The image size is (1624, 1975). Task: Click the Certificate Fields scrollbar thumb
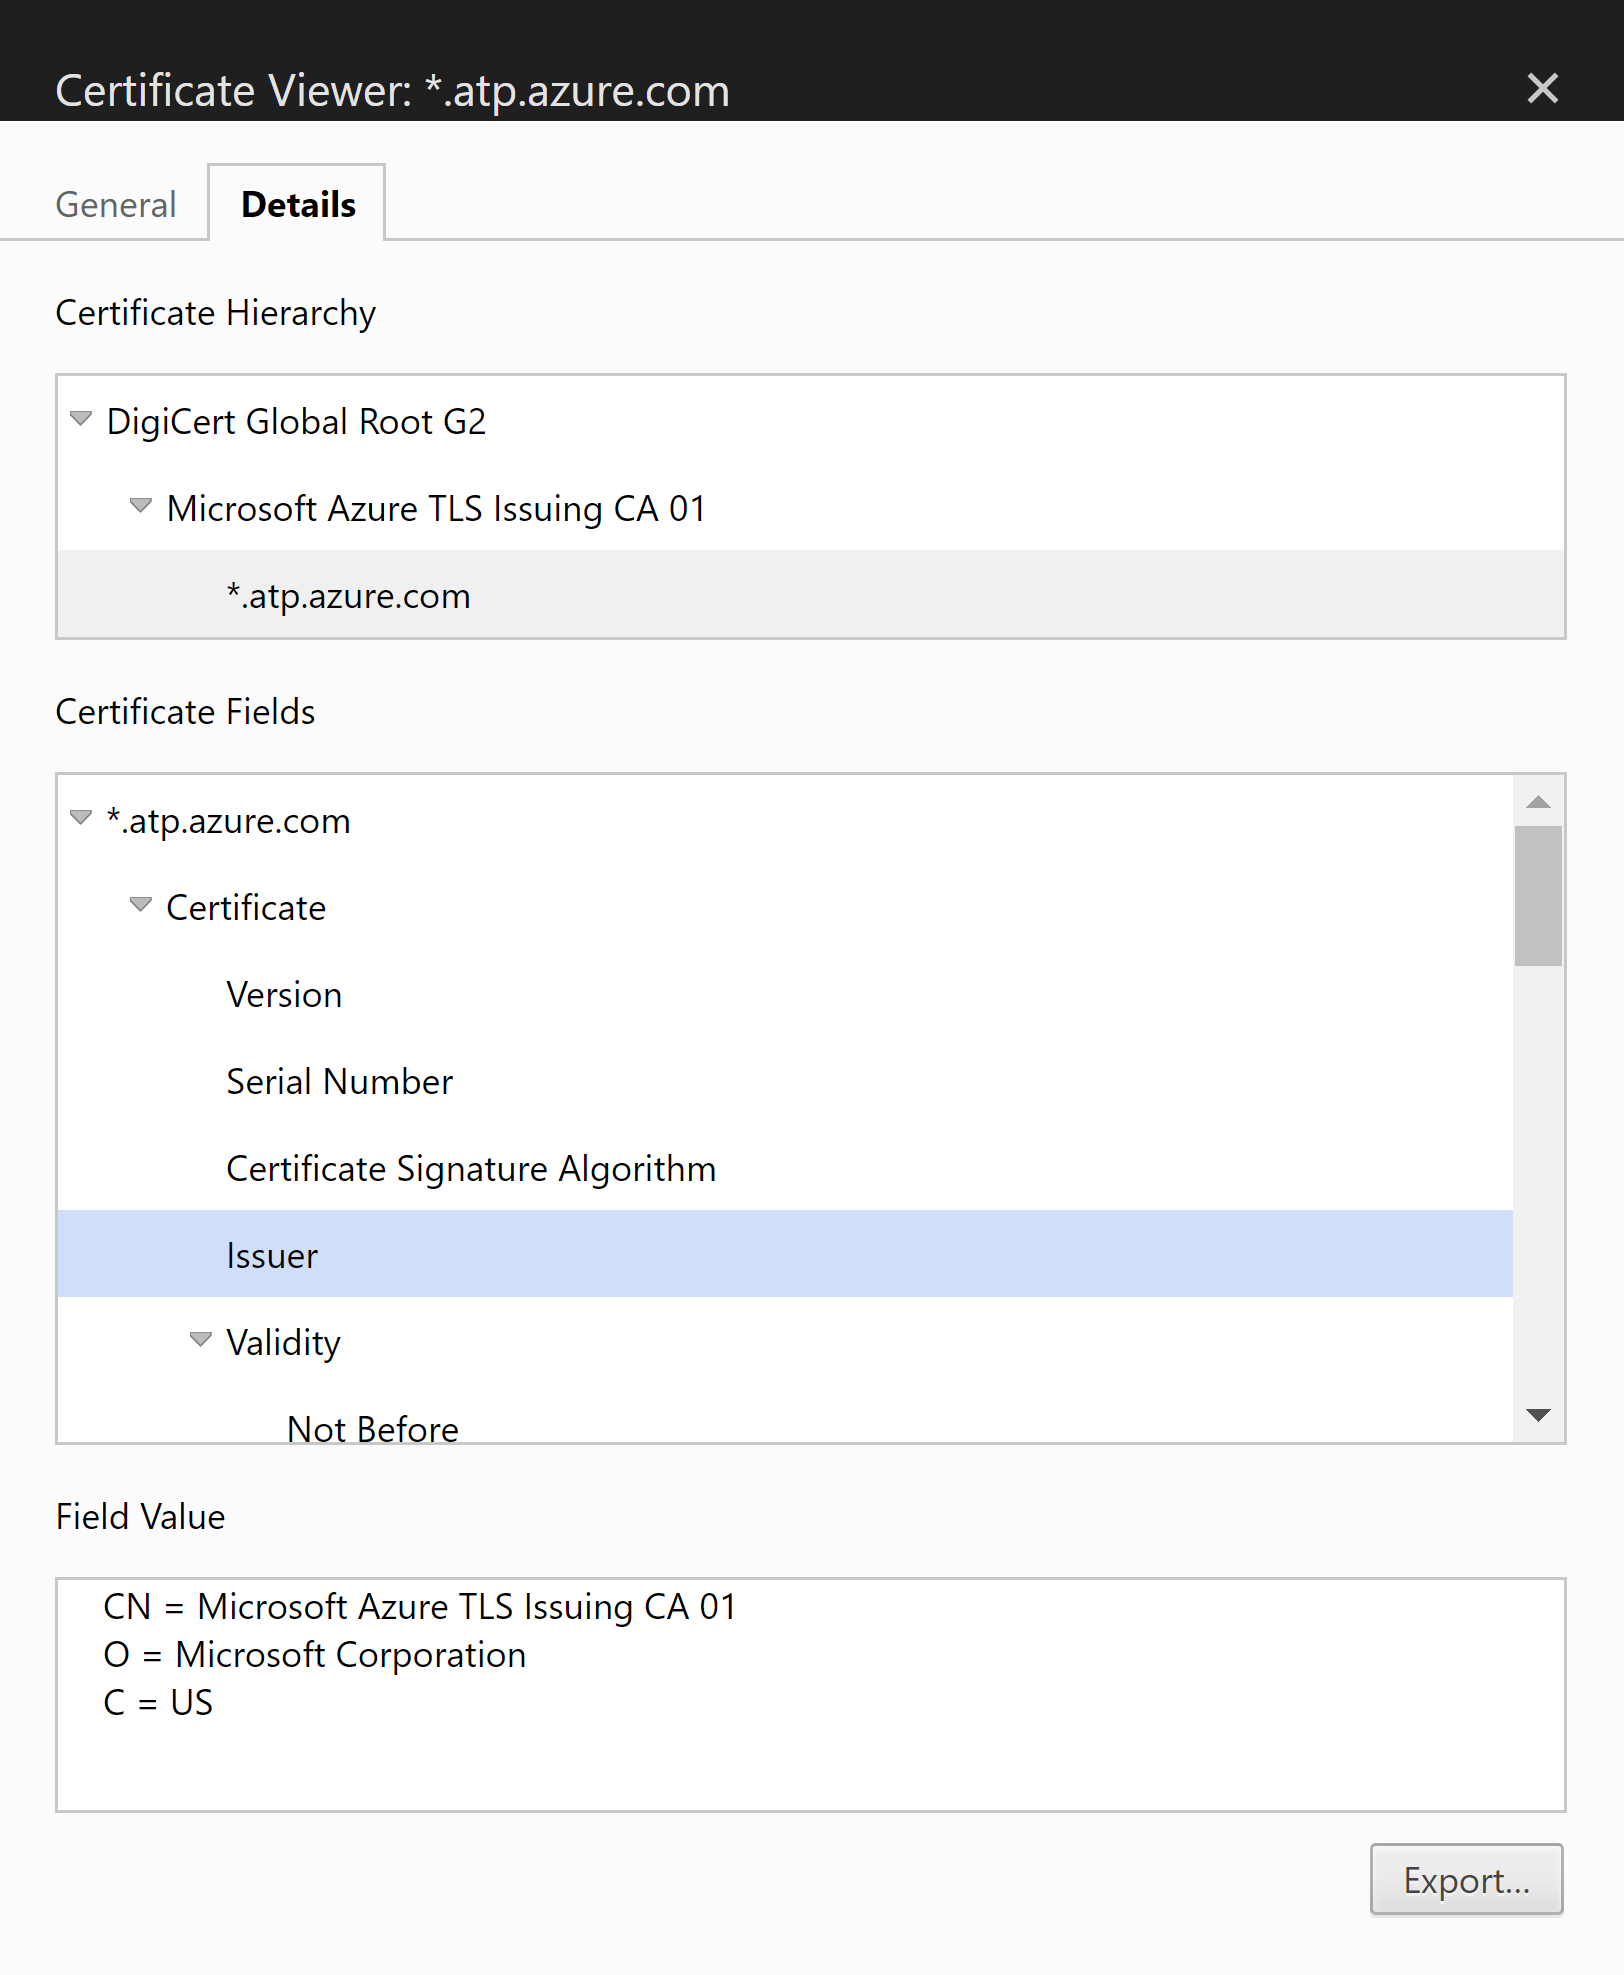tap(1538, 896)
